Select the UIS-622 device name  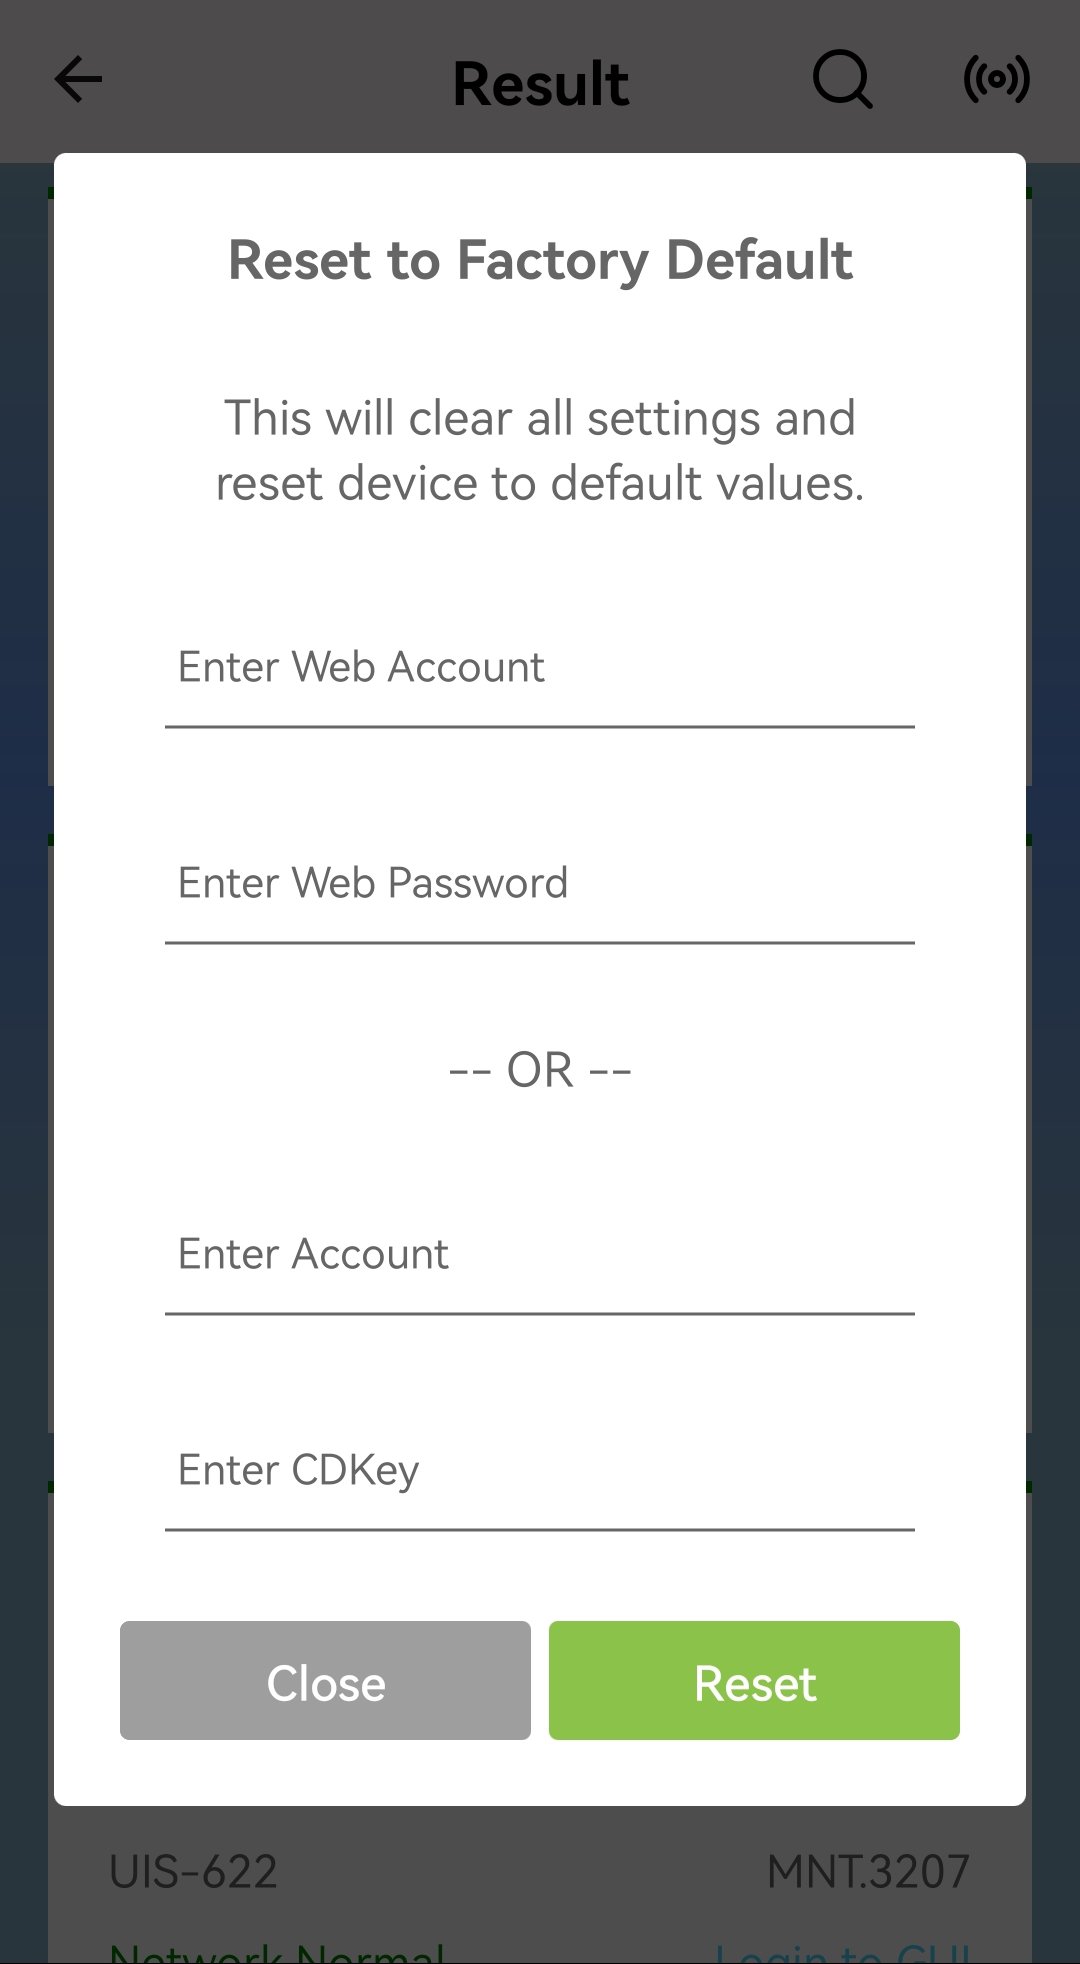point(193,1872)
